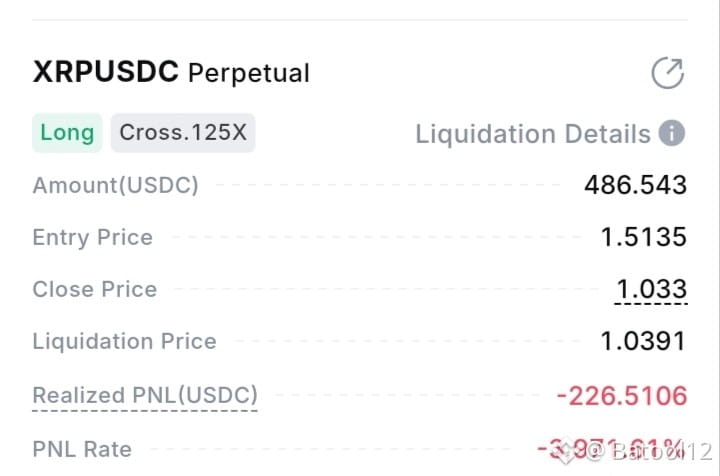Select the green Long badge
This screenshot has height=476, width=720.
click(x=67, y=133)
